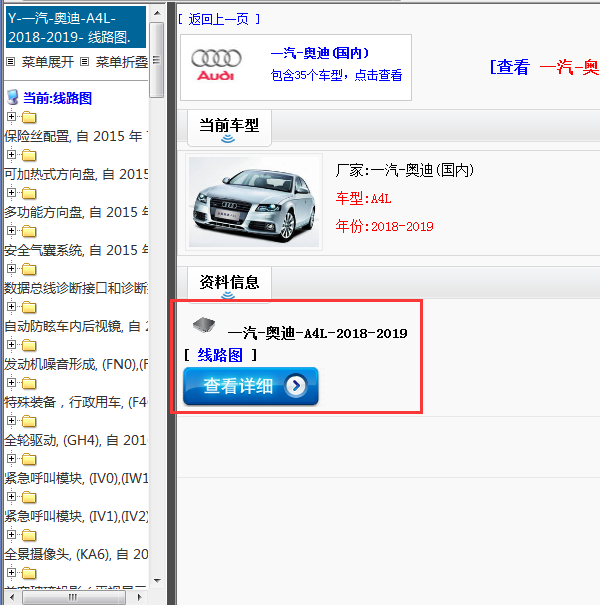This screenshot has width=600, height=605.
Task: Select the 资料信息 tab
Action: coord(229,282)
